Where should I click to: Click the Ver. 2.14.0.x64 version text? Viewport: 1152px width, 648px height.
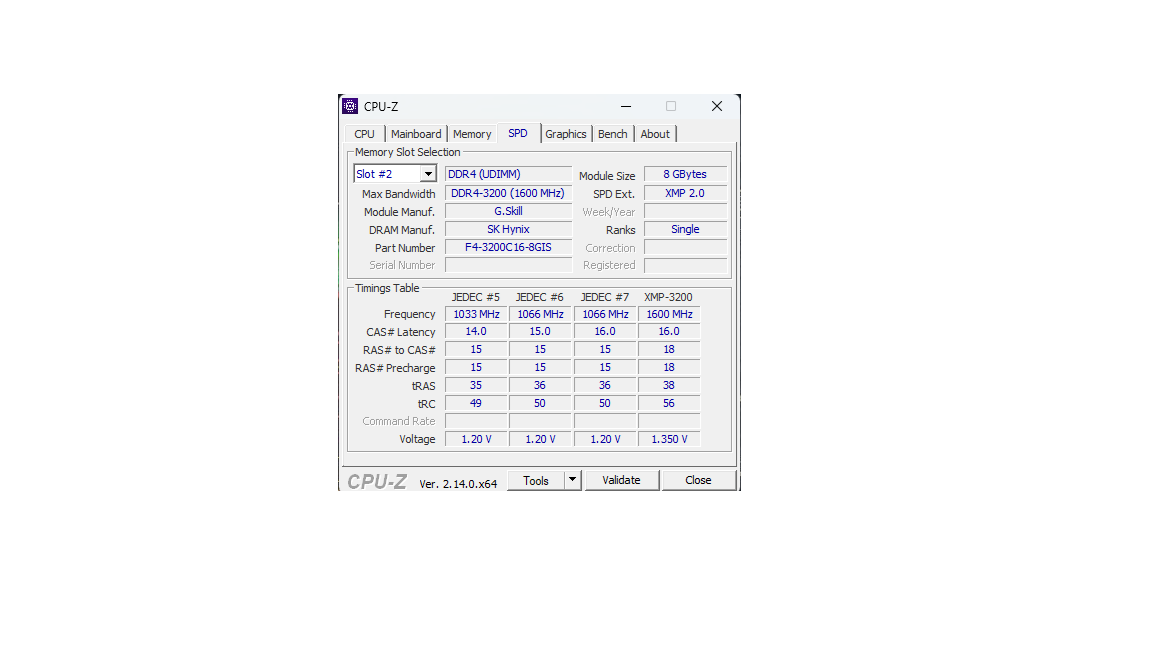tap(458, 483)
